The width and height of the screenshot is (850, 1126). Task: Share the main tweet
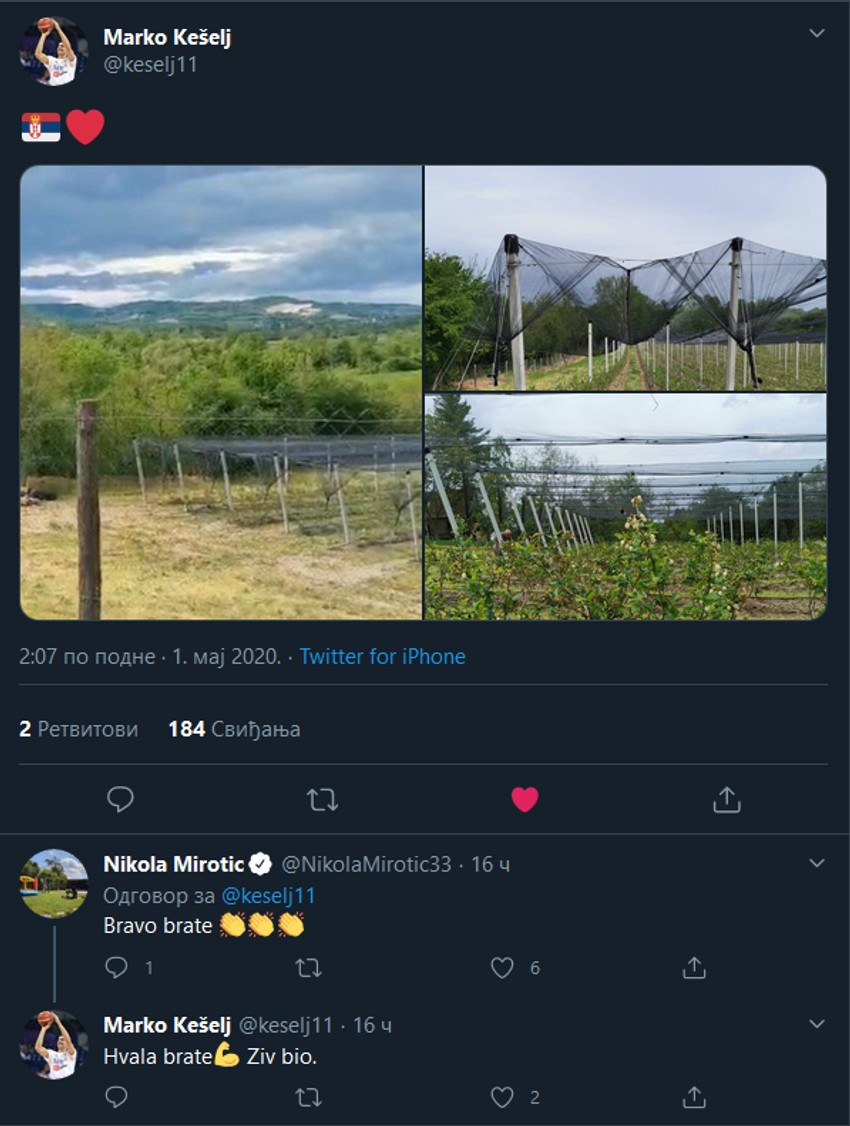click(x=727, y=799)
